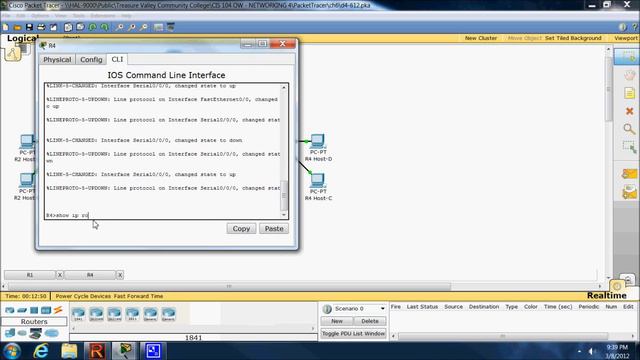Pick the red X Delete tool

coord(629,111)
